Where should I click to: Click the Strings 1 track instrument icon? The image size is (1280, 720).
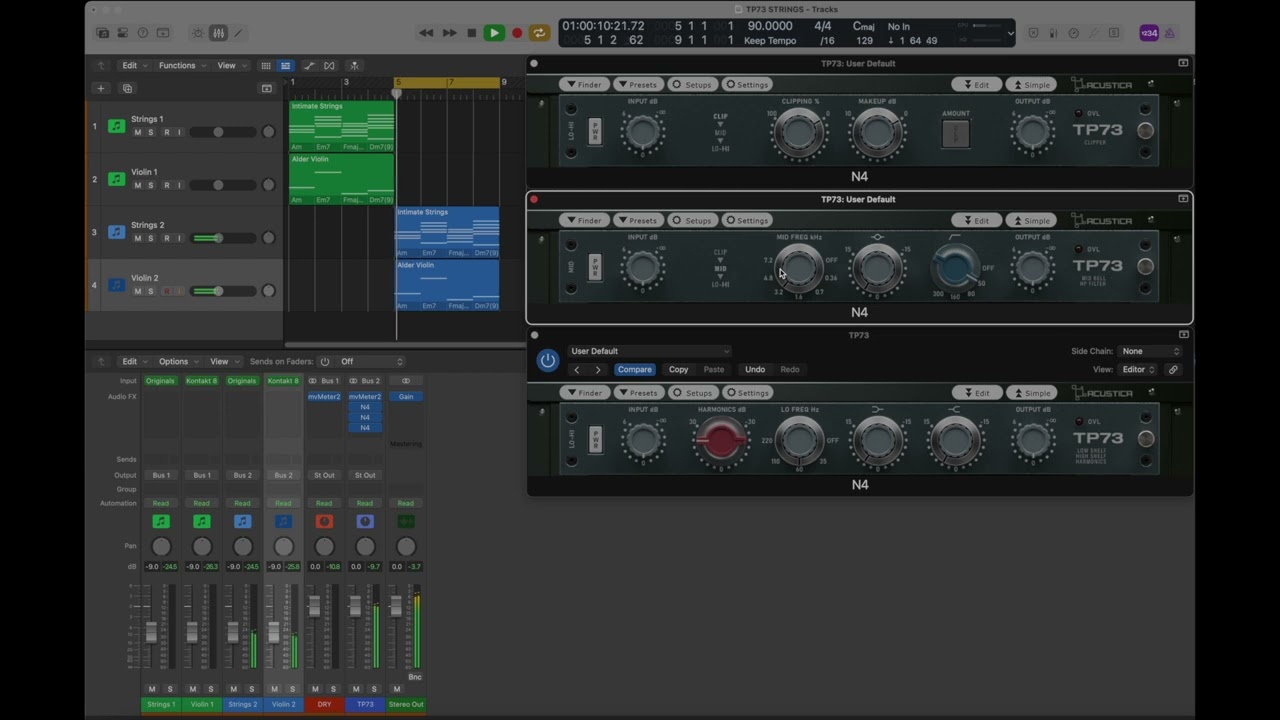(117, 126)
